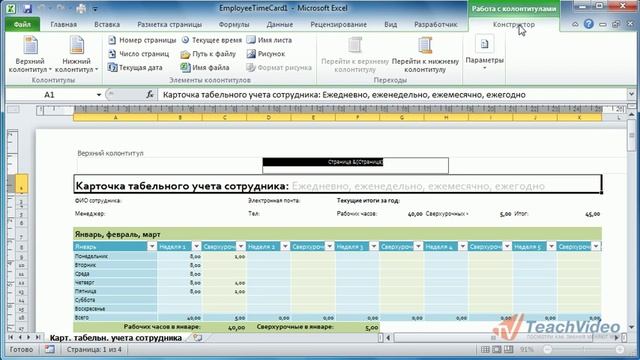The width and height of the screenshot is (640, 360).
Task: Click the center header section box
Action: (356, 165)
